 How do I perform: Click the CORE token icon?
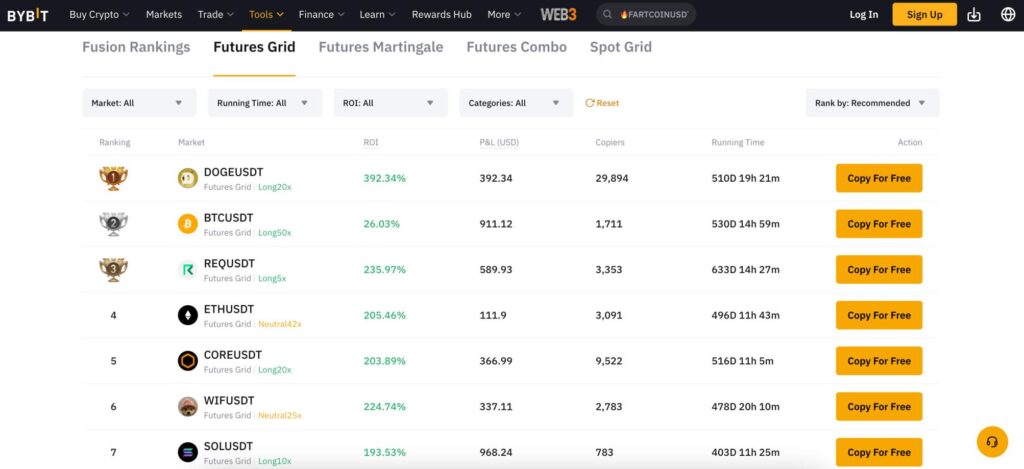(x=187, y=361)
